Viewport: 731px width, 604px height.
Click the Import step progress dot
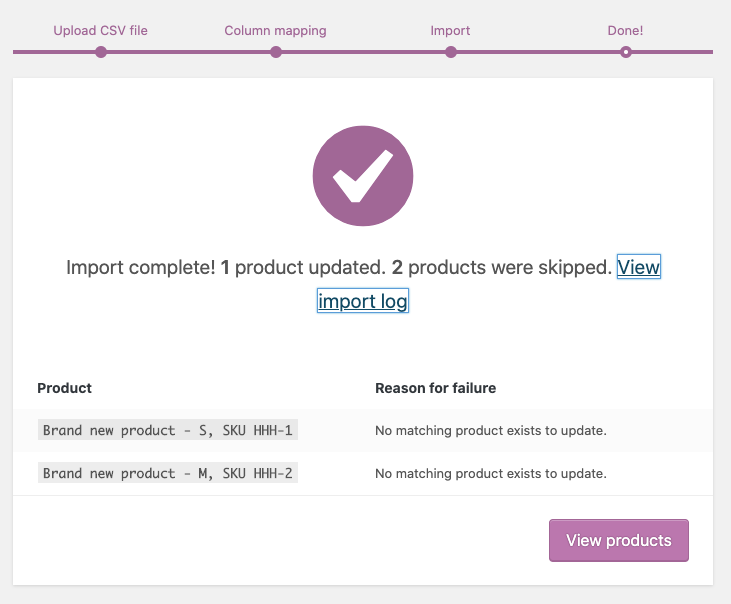pyautogui.click(x=451, y=52)
